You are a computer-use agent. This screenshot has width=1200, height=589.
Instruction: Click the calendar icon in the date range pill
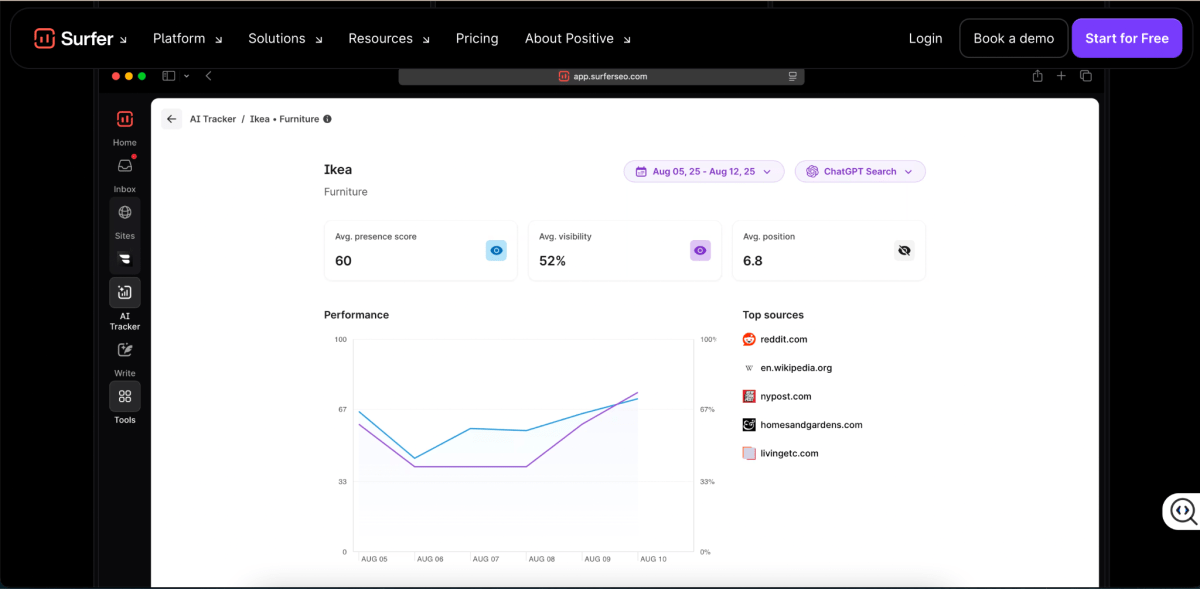click(640, 172)
